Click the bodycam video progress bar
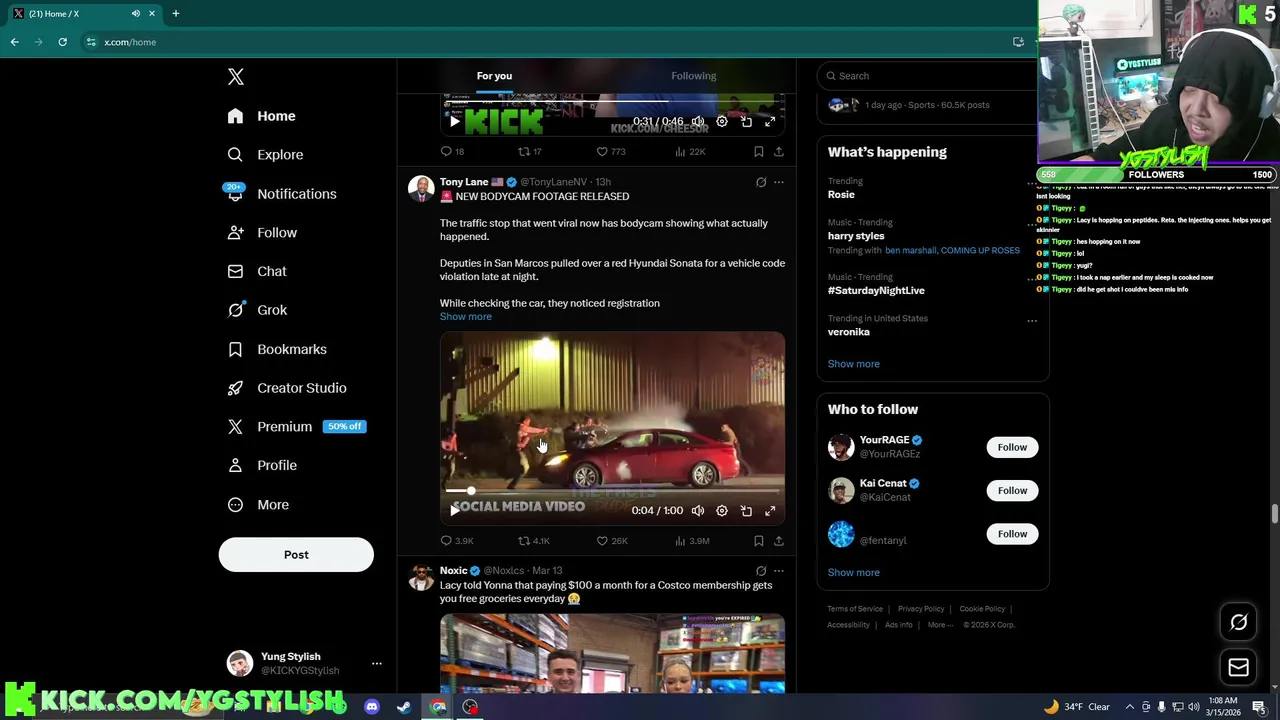1280x720 pixels. pyautogui.click(x=612, y=491)
